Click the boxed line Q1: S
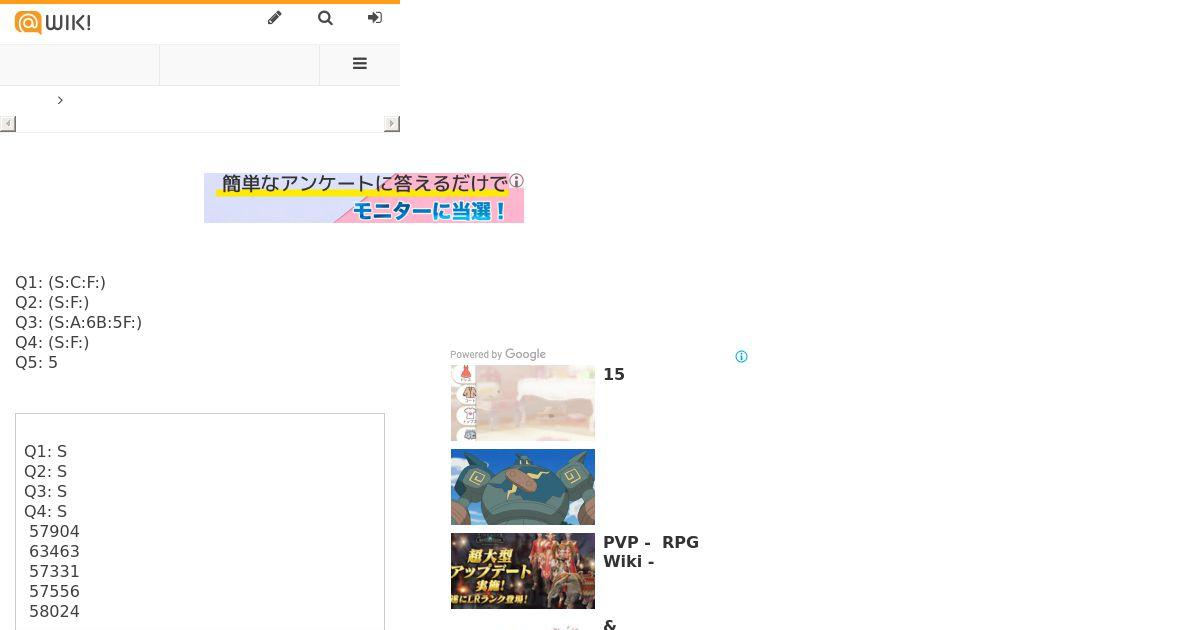 point(46,451)
